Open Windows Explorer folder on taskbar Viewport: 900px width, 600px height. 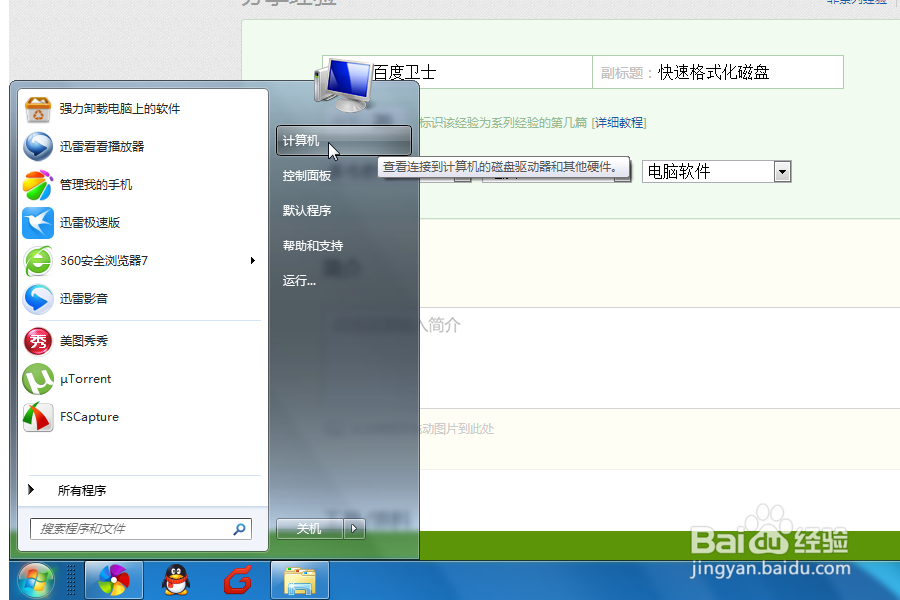[300, 580]
